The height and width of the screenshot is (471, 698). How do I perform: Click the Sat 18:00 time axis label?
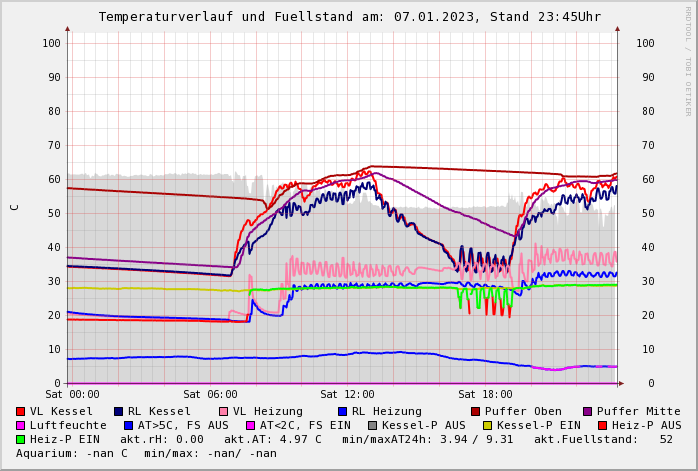(x=485, y=394)
